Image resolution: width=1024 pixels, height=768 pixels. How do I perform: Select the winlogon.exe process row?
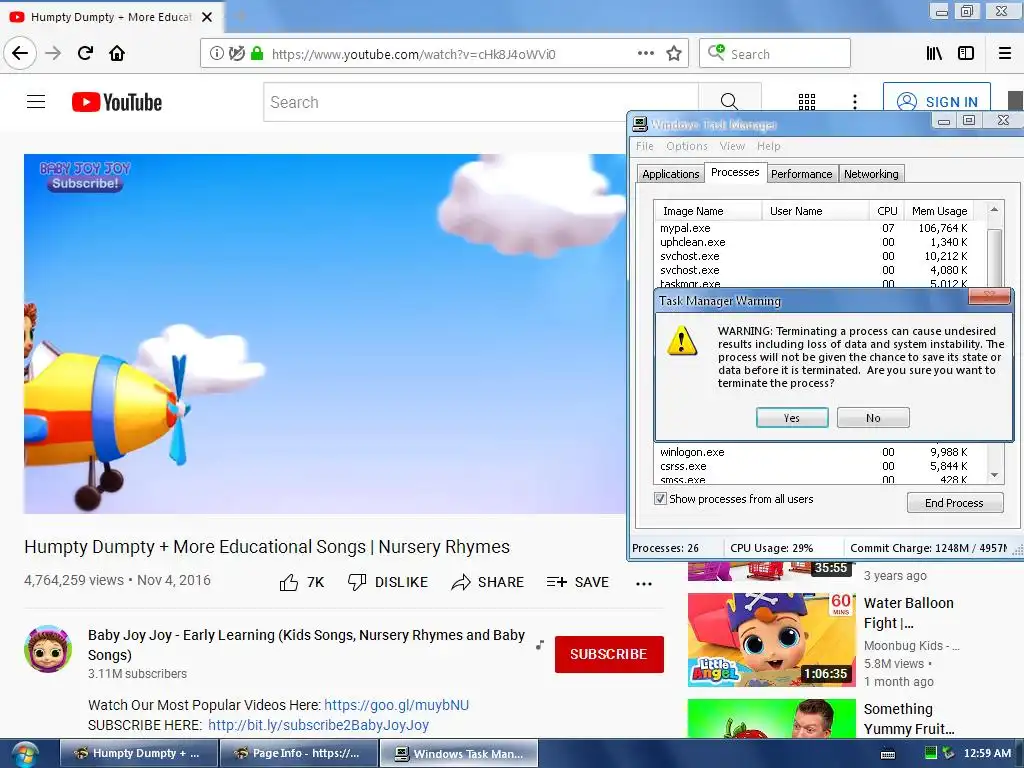(814, 452)
